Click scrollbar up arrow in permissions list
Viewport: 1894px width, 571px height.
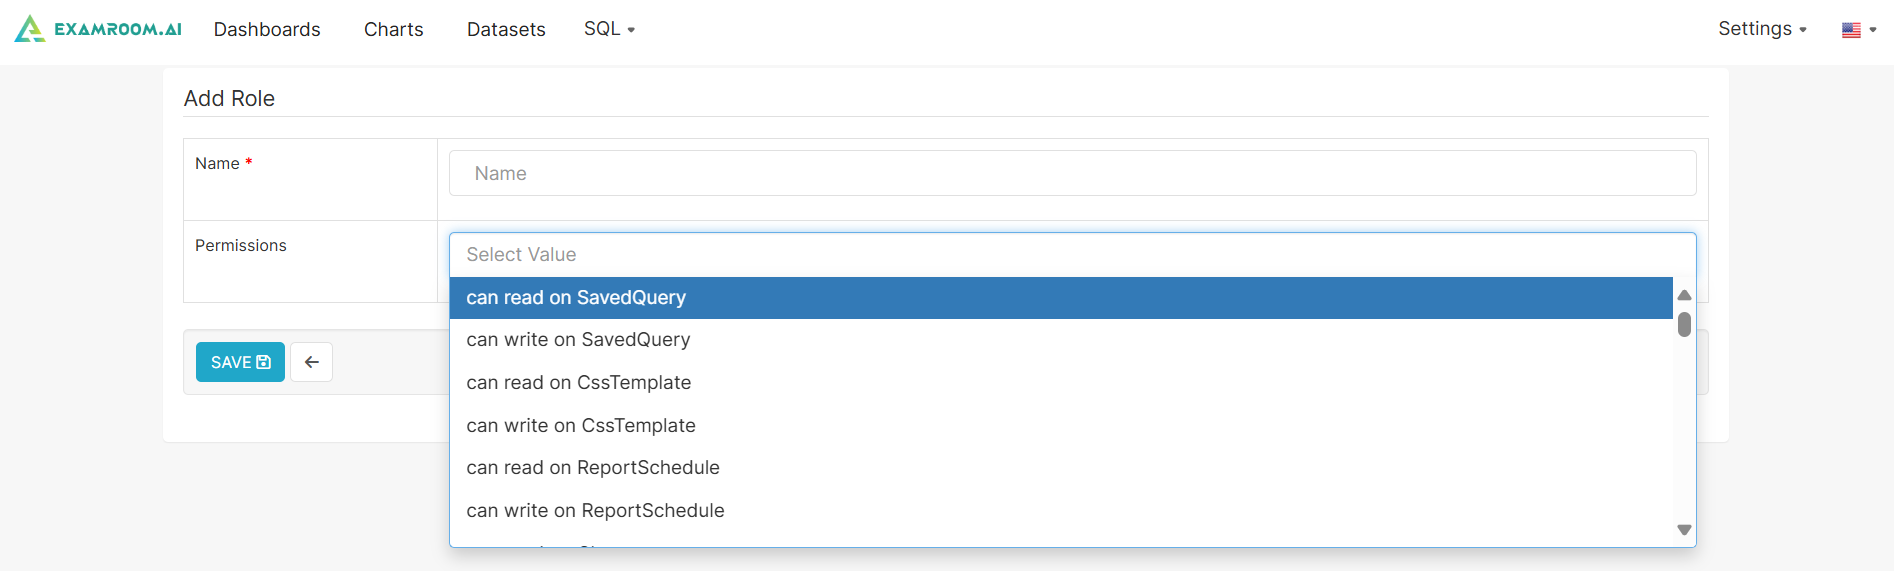pyautogui.click(x=1684, y=295)
